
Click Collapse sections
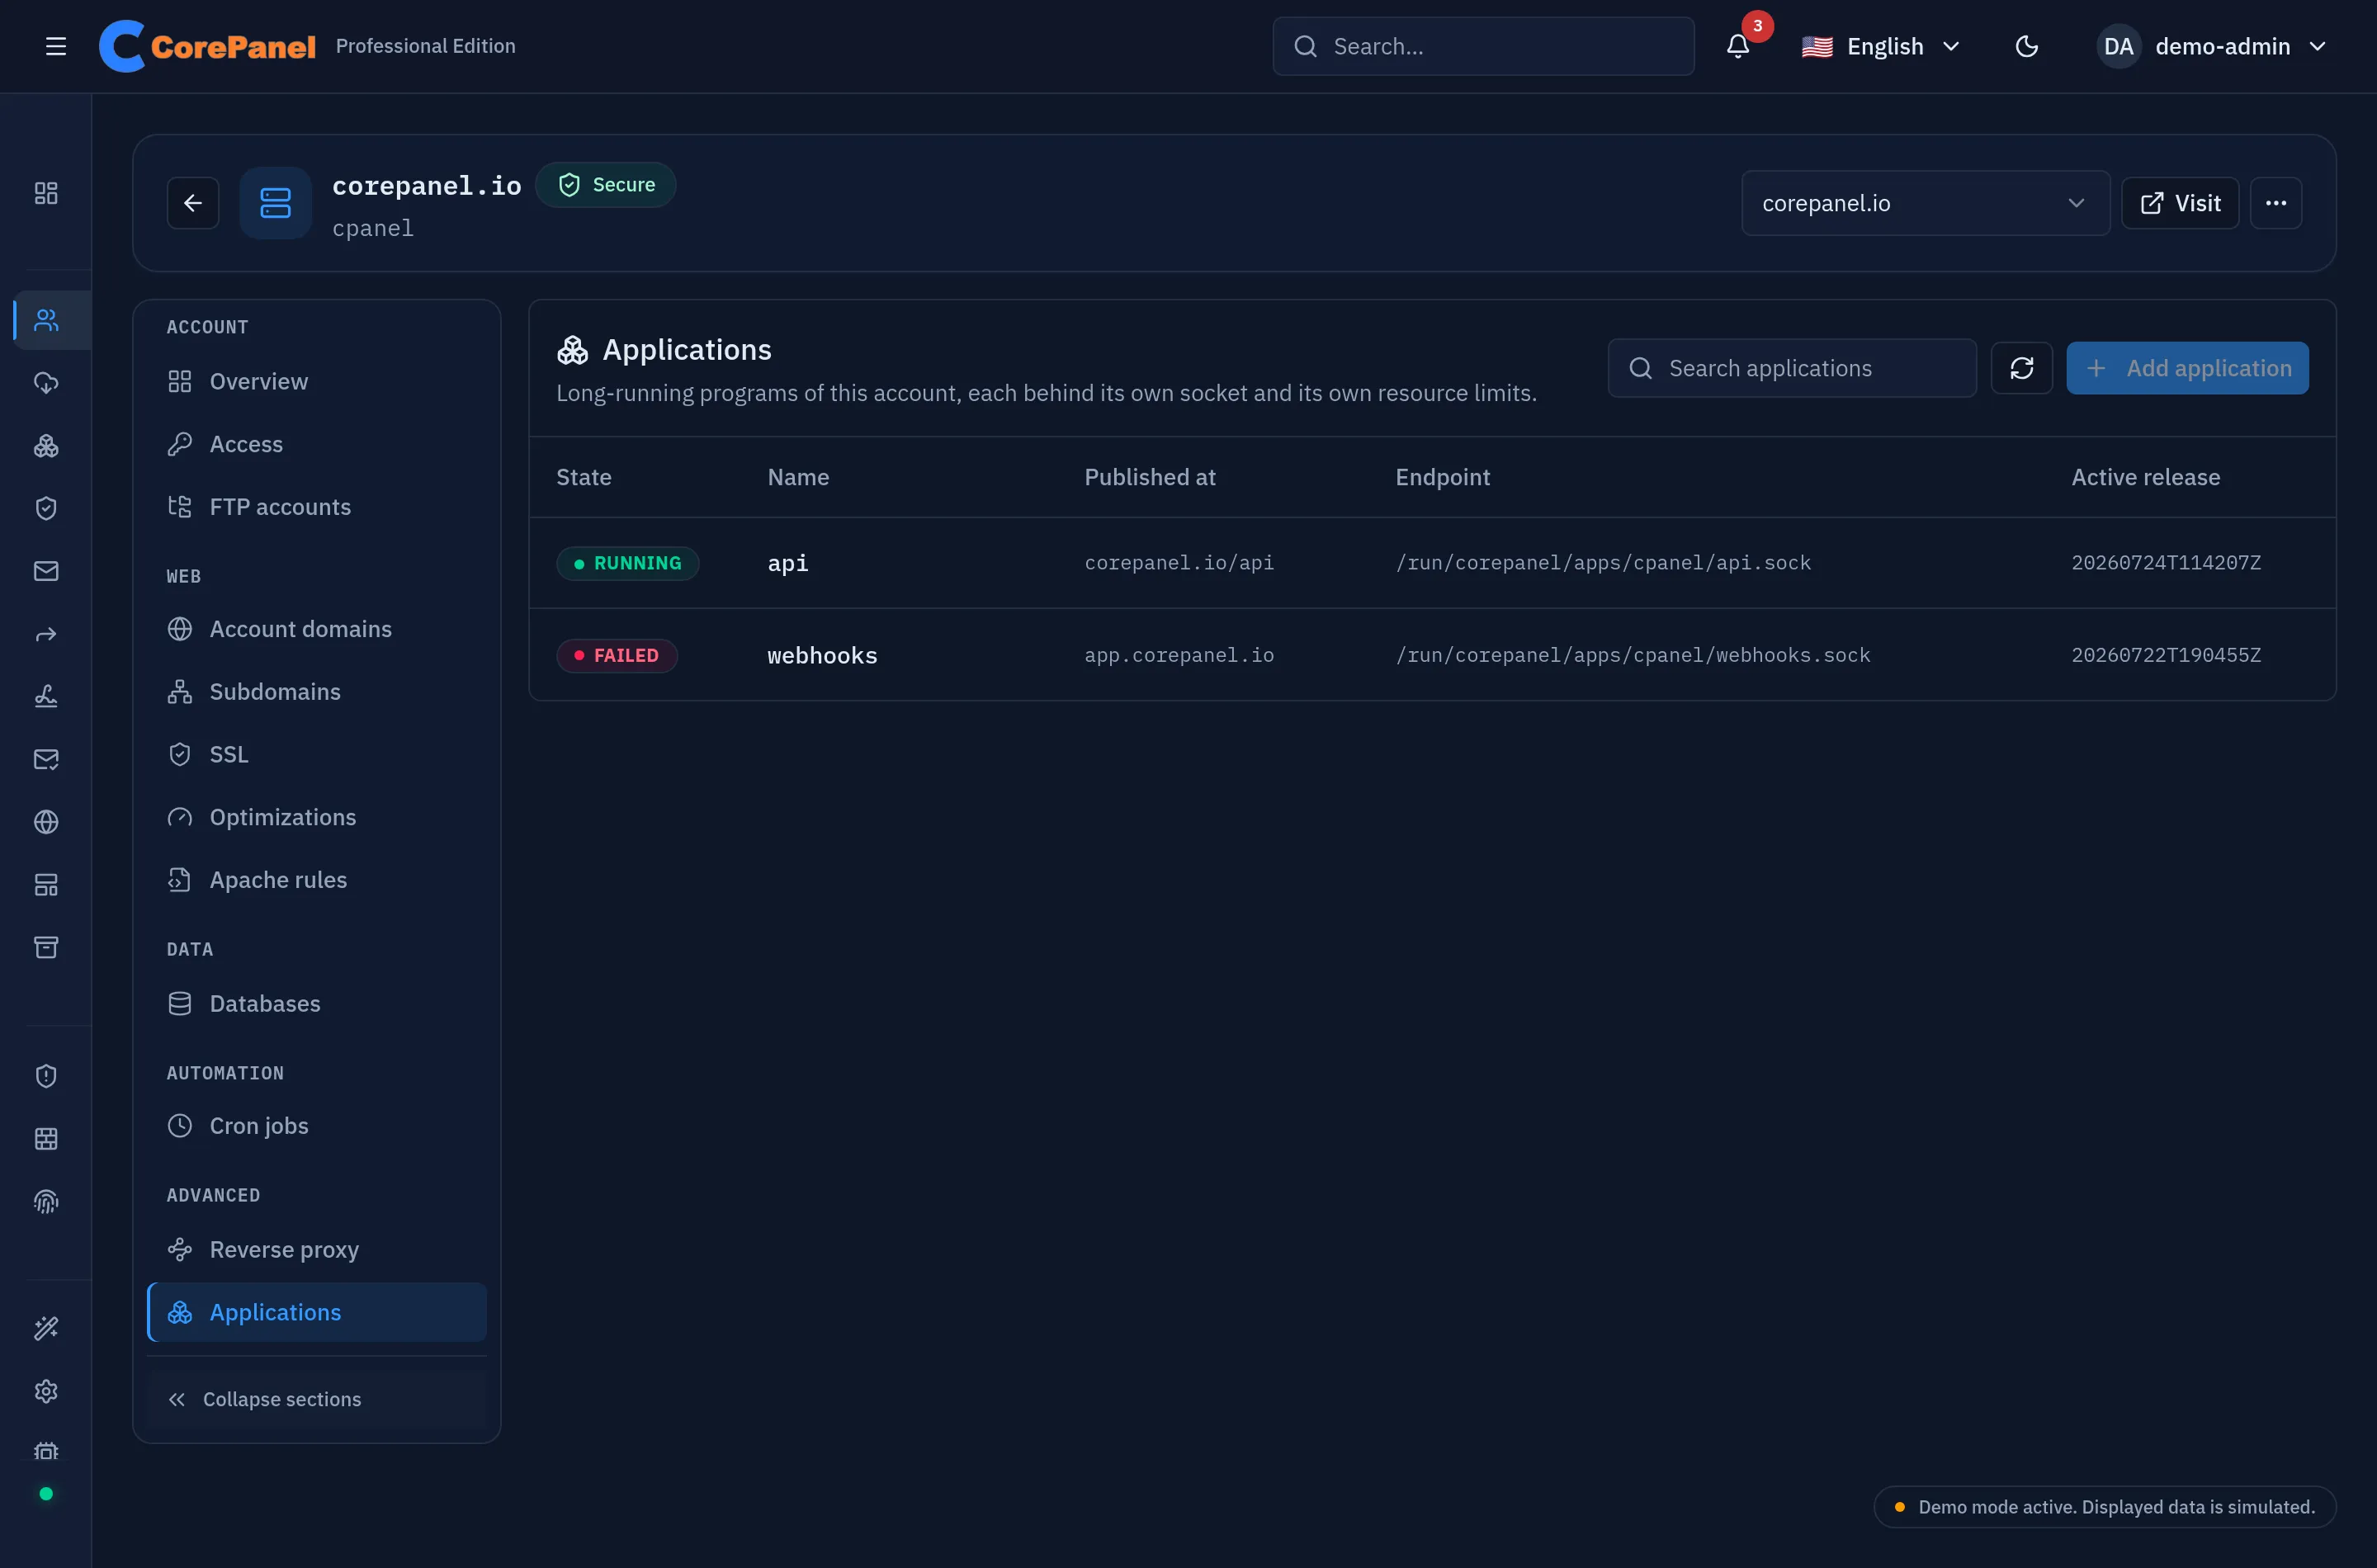316,1400
